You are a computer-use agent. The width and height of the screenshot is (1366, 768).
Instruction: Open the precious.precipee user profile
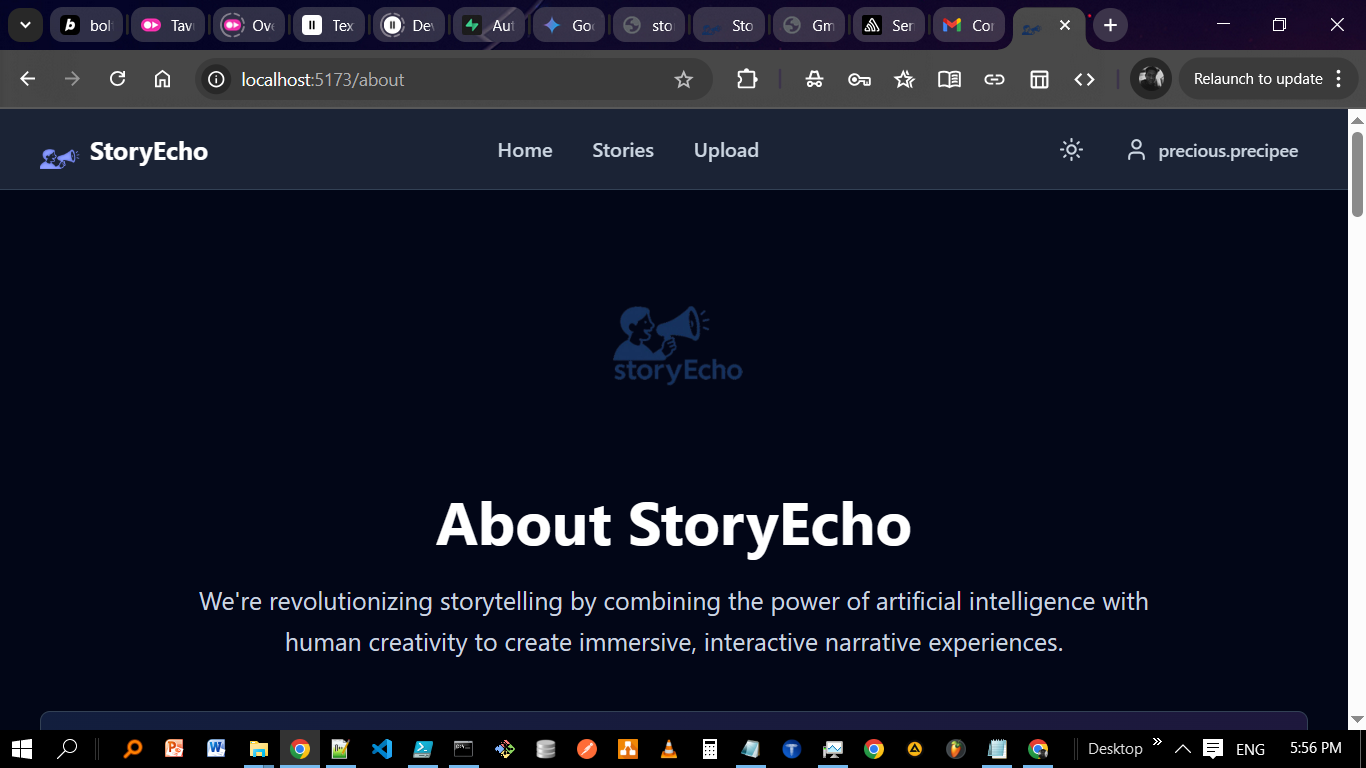tap(1212, 151)
